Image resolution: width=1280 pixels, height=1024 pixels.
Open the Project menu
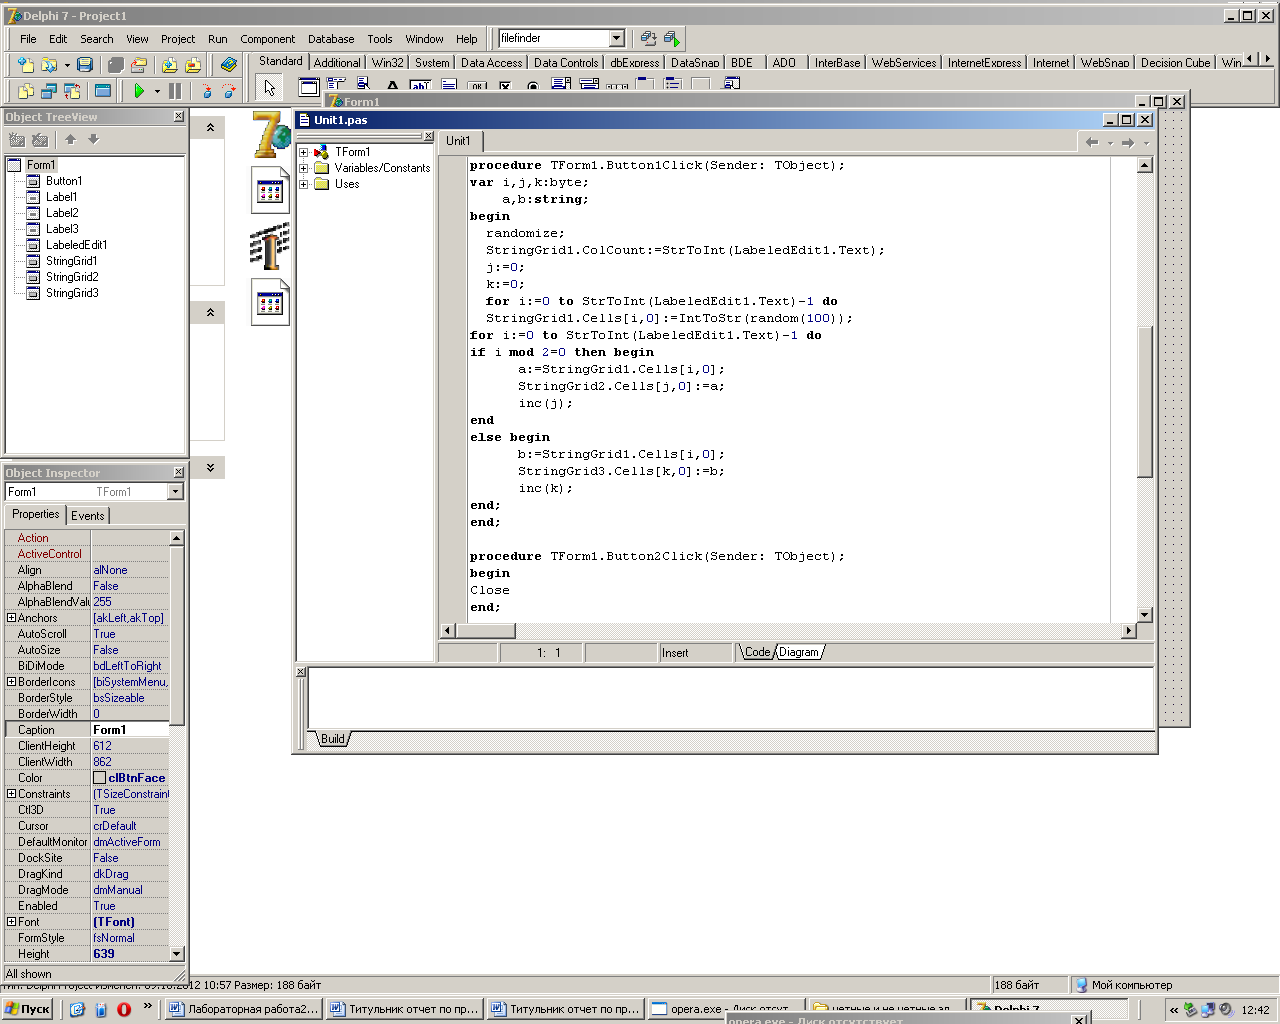click(x=178, y=39)
